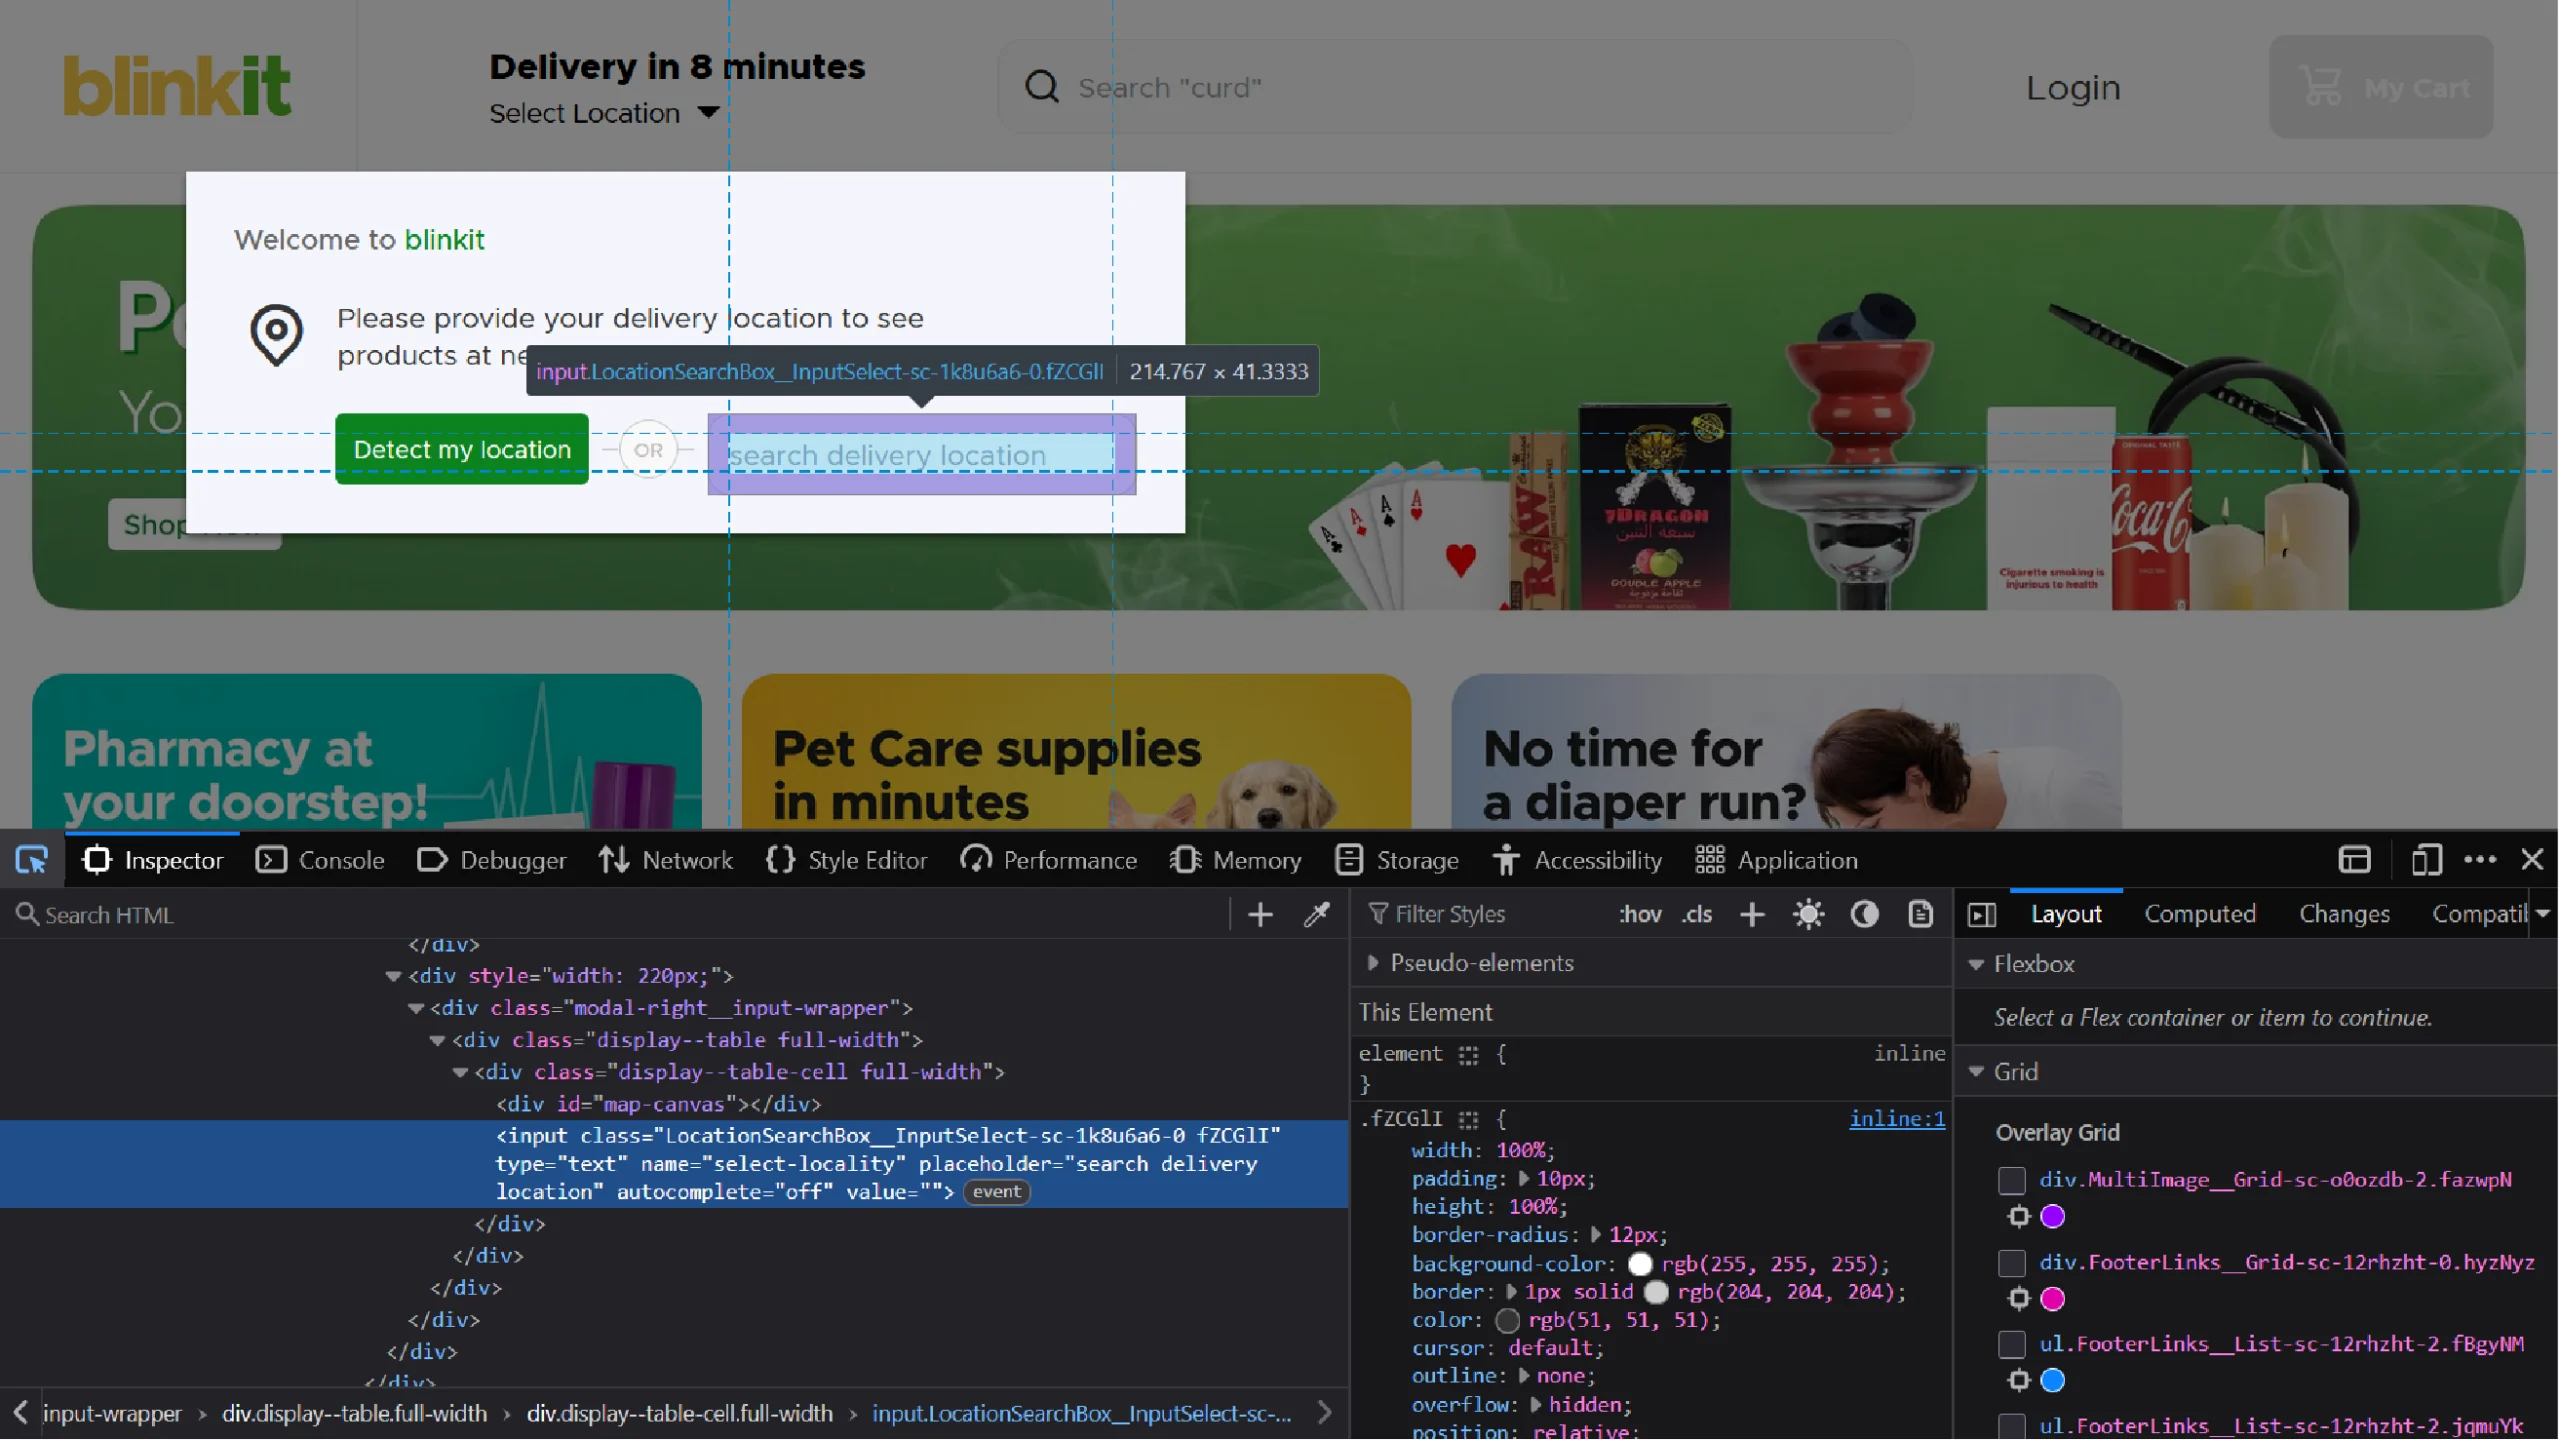Viewport: 2560px width, 1440px height.
Task: Open the Style Editor panel
Action: 846,861
